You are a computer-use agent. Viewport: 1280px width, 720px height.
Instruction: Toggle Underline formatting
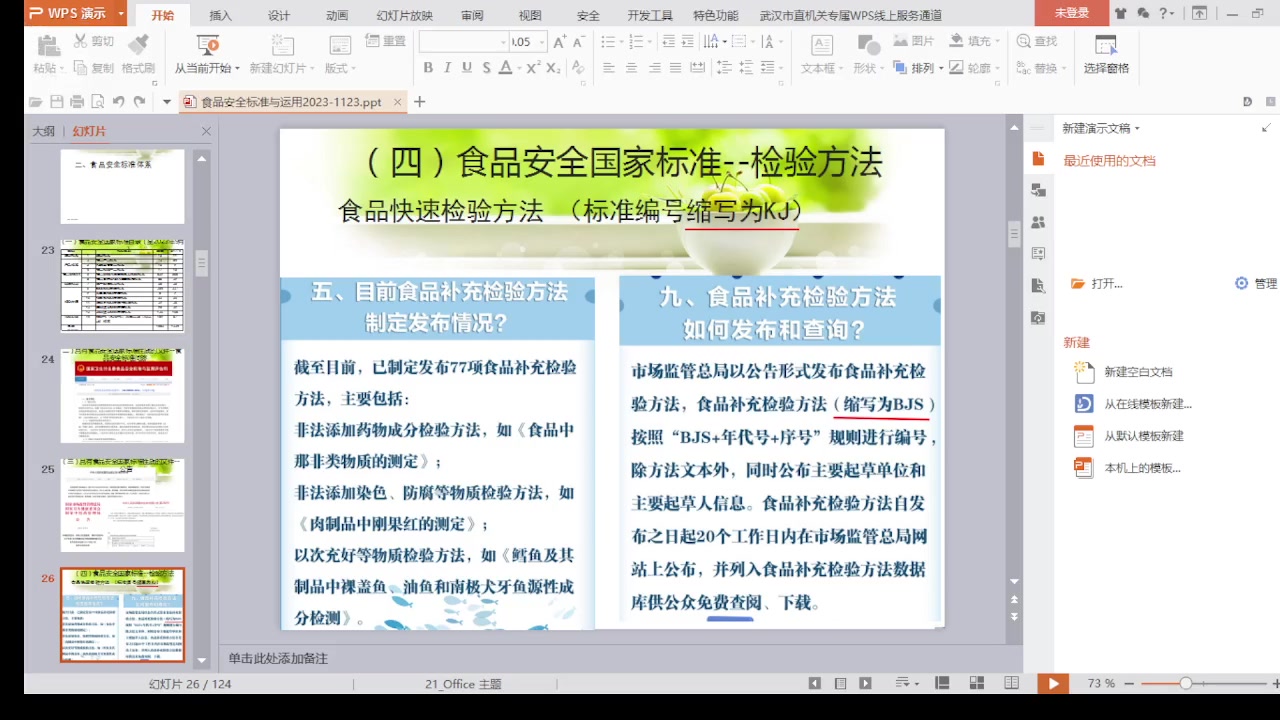point(467,68)
